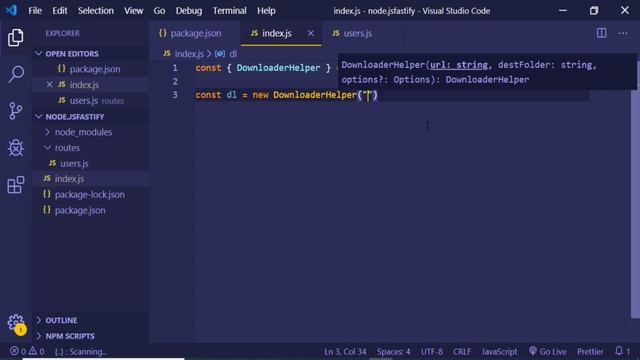640x360 pixels.
Task: Click the const keyword on line 1
Action: (x=208, y=68)
